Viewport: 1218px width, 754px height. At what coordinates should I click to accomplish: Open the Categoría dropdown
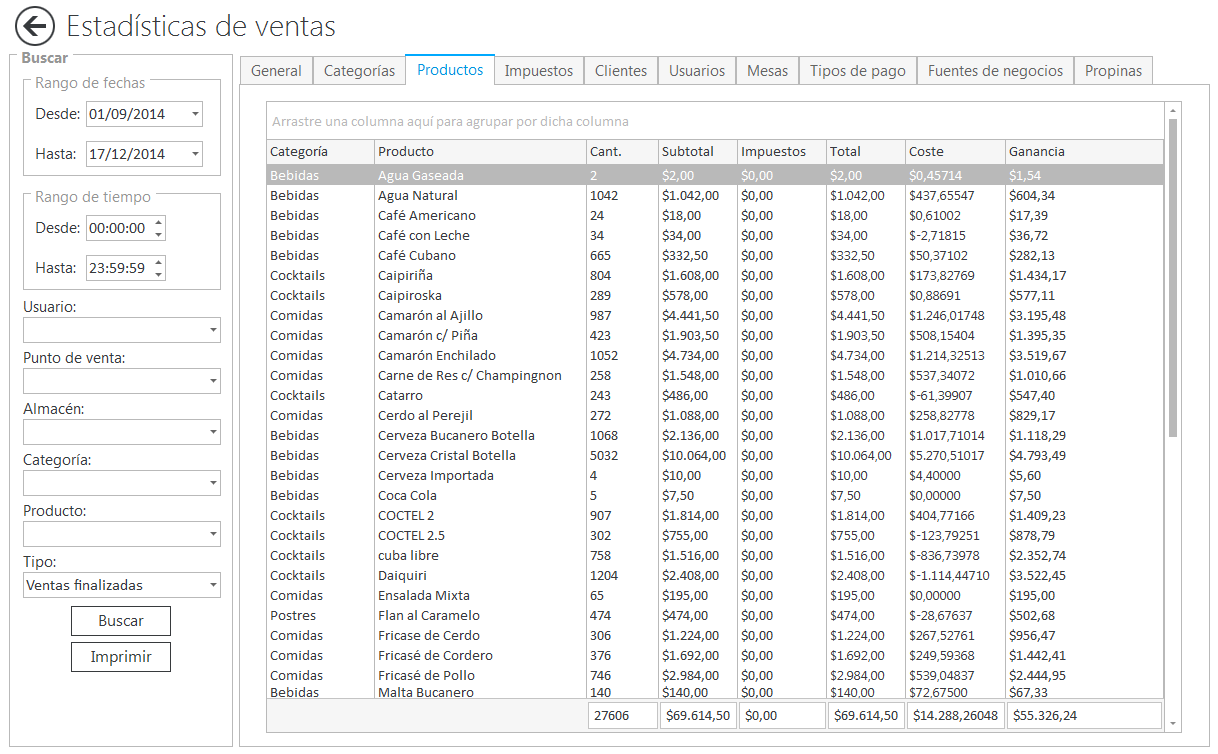(x=212, y=482)
